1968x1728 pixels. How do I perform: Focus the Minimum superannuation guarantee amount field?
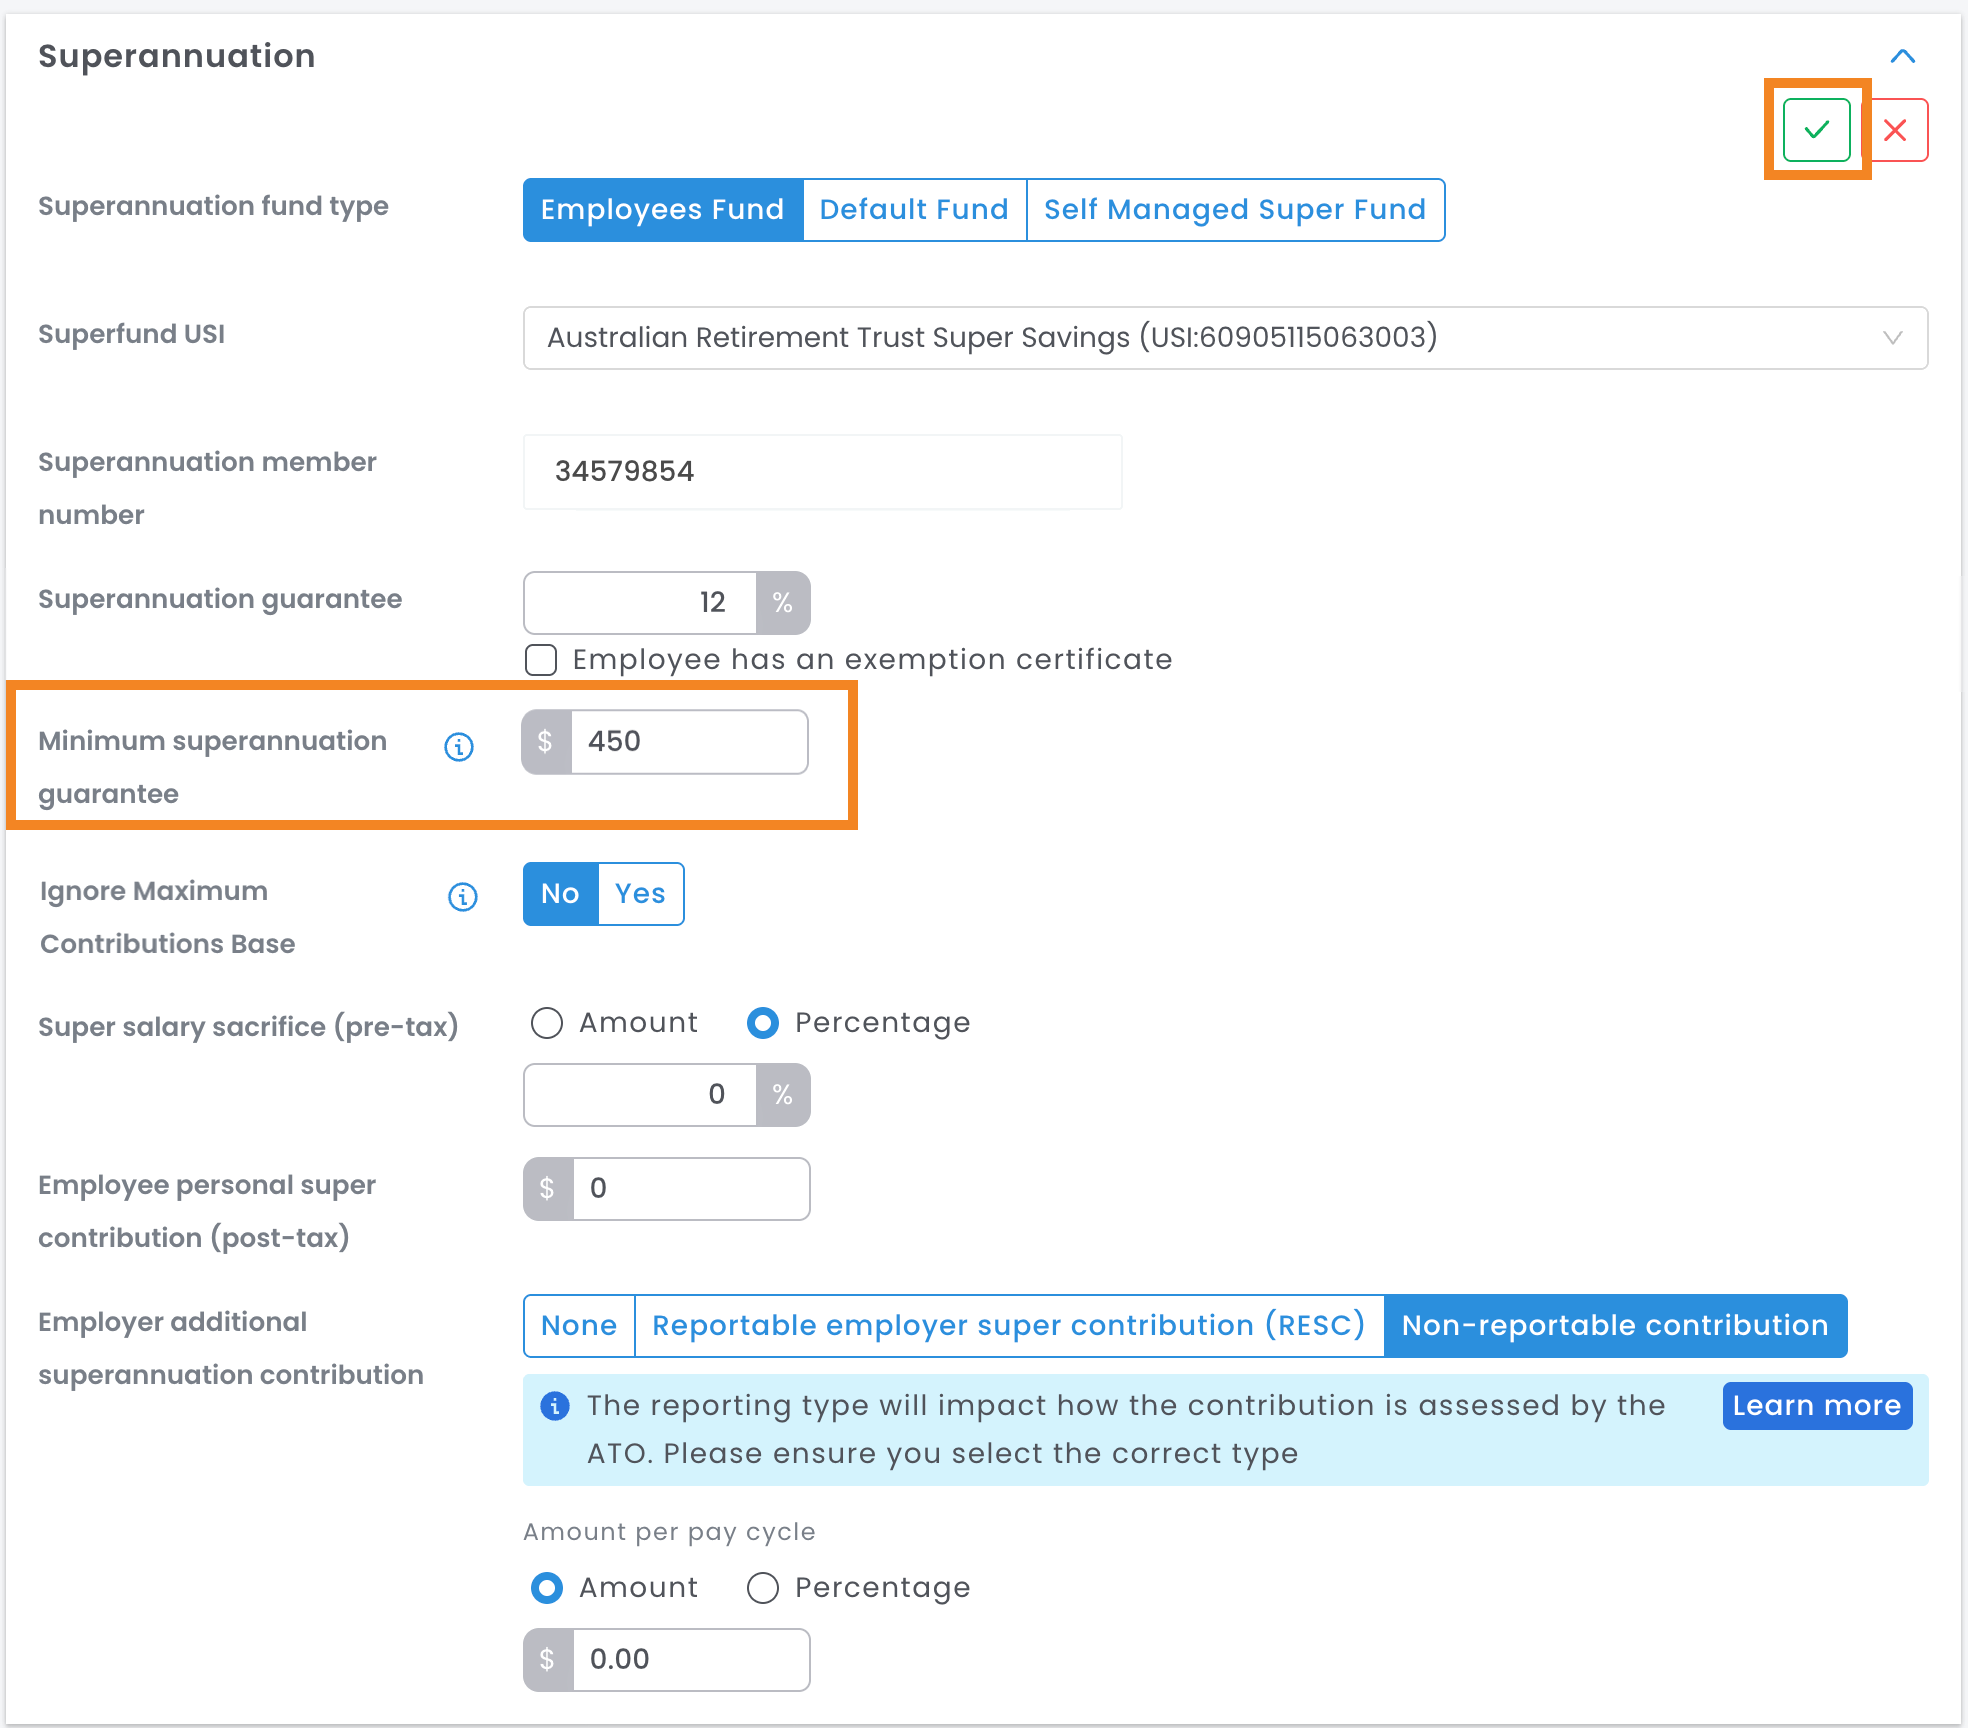pyautogui.click(x=689, y=742)
